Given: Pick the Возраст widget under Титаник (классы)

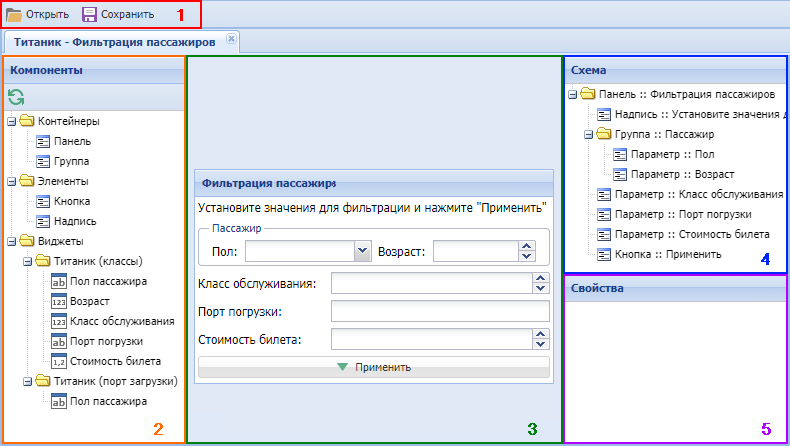Looking at the screenshot, I should point(89,301).
